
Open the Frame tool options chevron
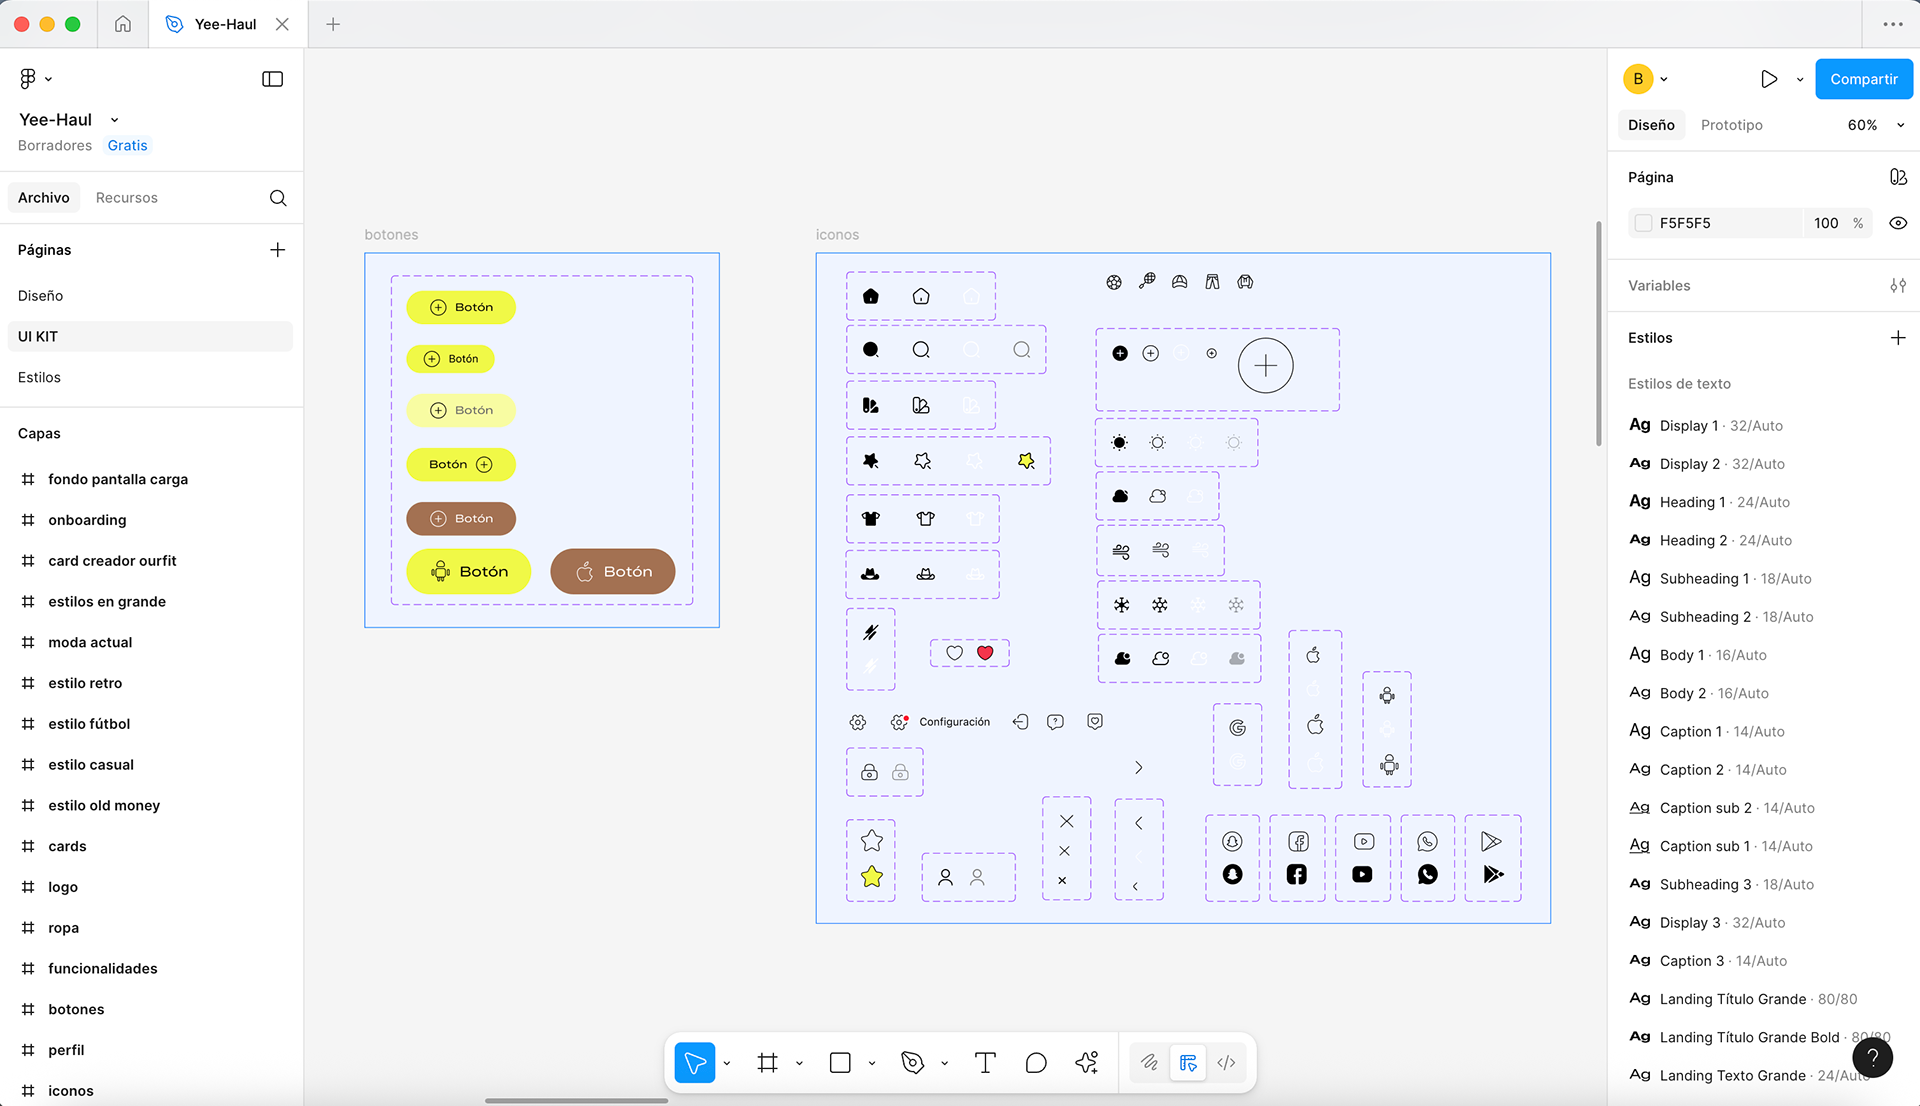799,1064
